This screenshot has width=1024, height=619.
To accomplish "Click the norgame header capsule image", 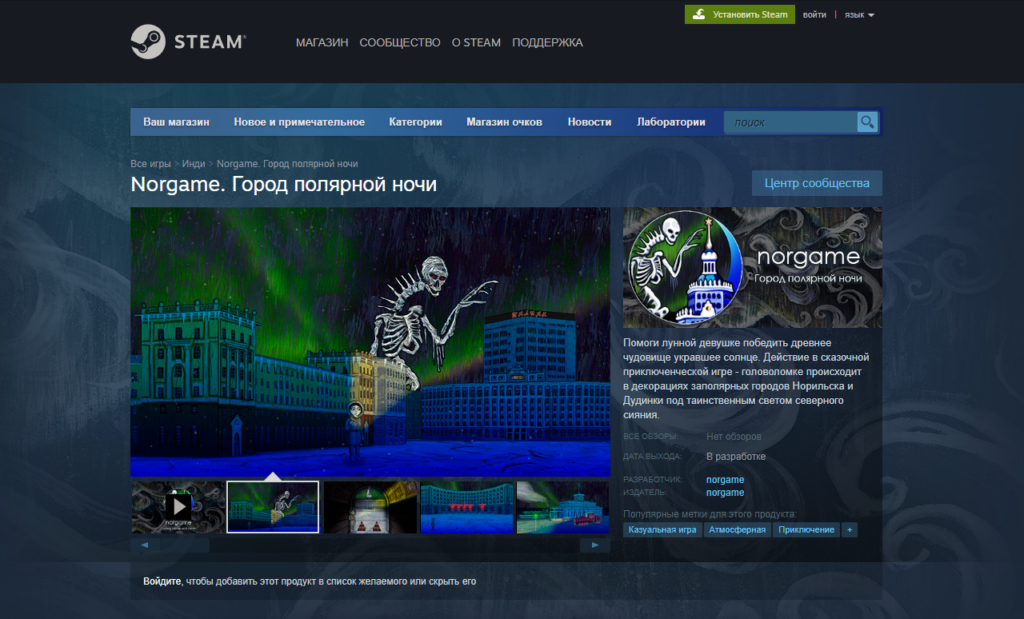I will click(752, 268).
